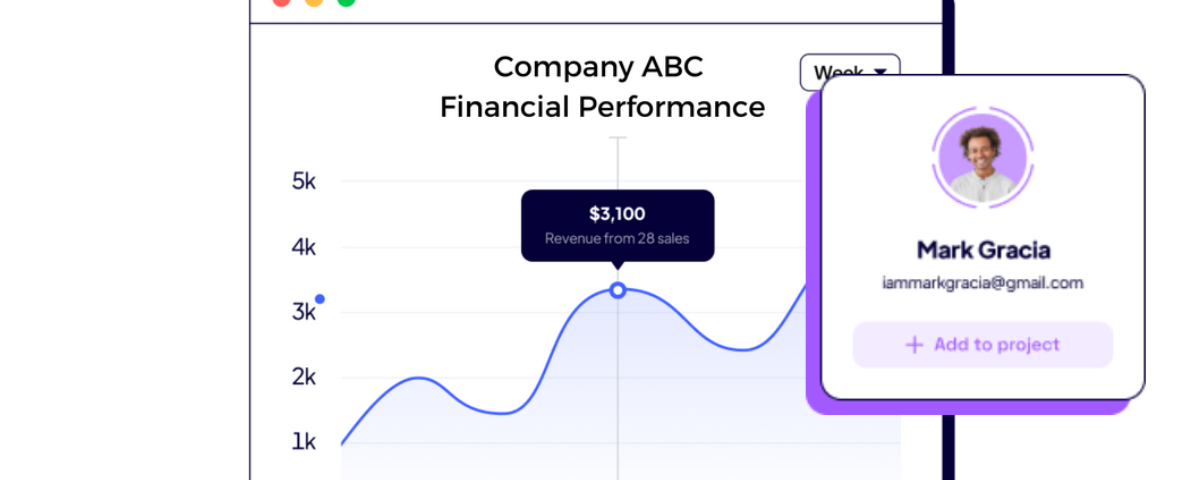Select the highlighted circle data point on the line

point(618,290)
